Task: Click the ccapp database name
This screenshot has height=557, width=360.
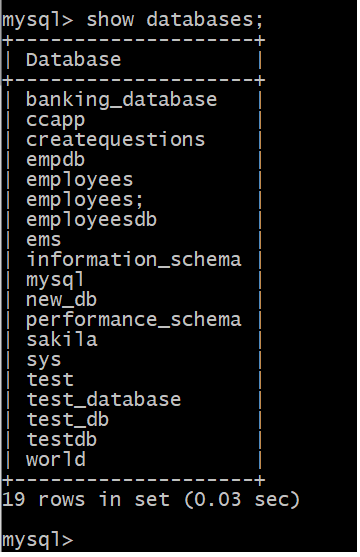Action: click(55, 120)
